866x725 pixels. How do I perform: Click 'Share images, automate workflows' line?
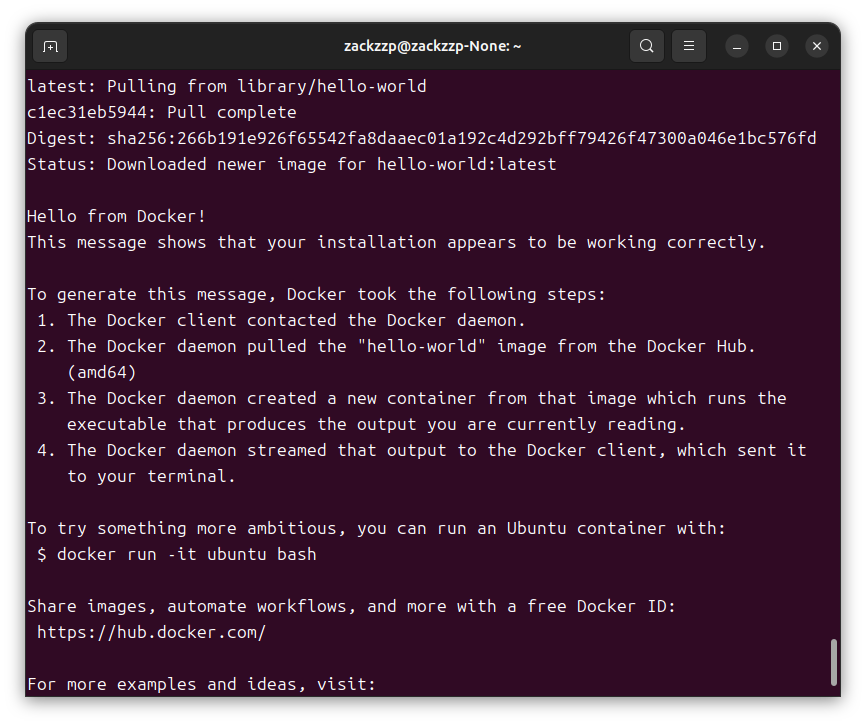351,606
